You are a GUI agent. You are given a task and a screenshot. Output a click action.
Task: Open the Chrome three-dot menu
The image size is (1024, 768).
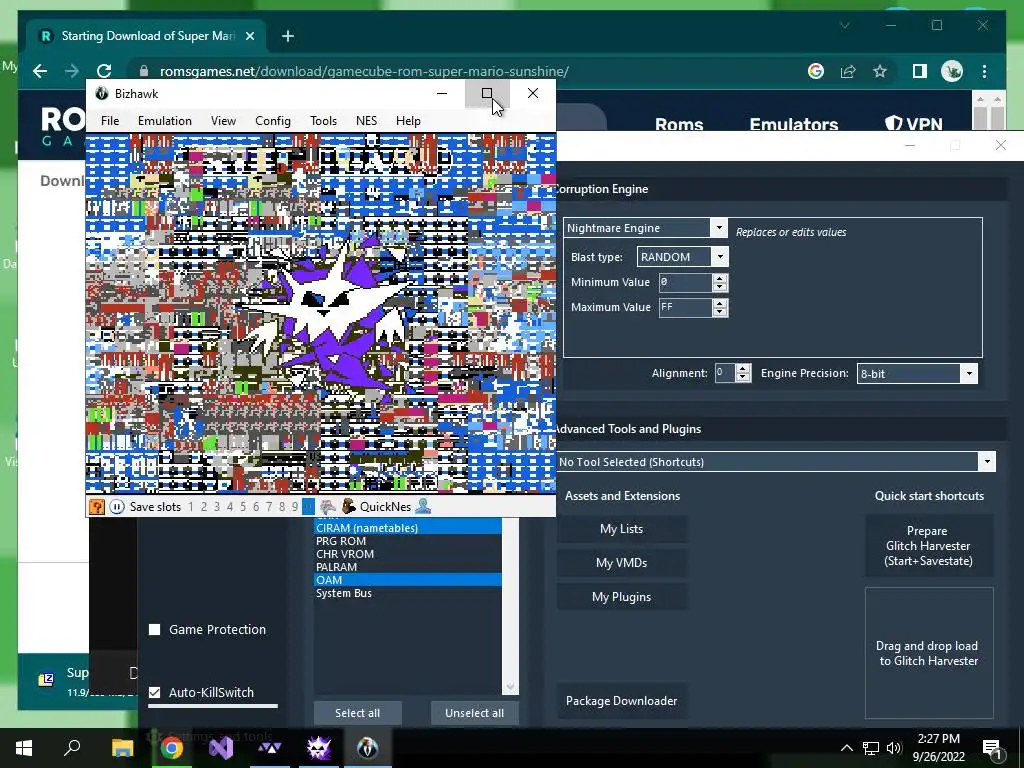pyautogui.click(x=984, y=71)
